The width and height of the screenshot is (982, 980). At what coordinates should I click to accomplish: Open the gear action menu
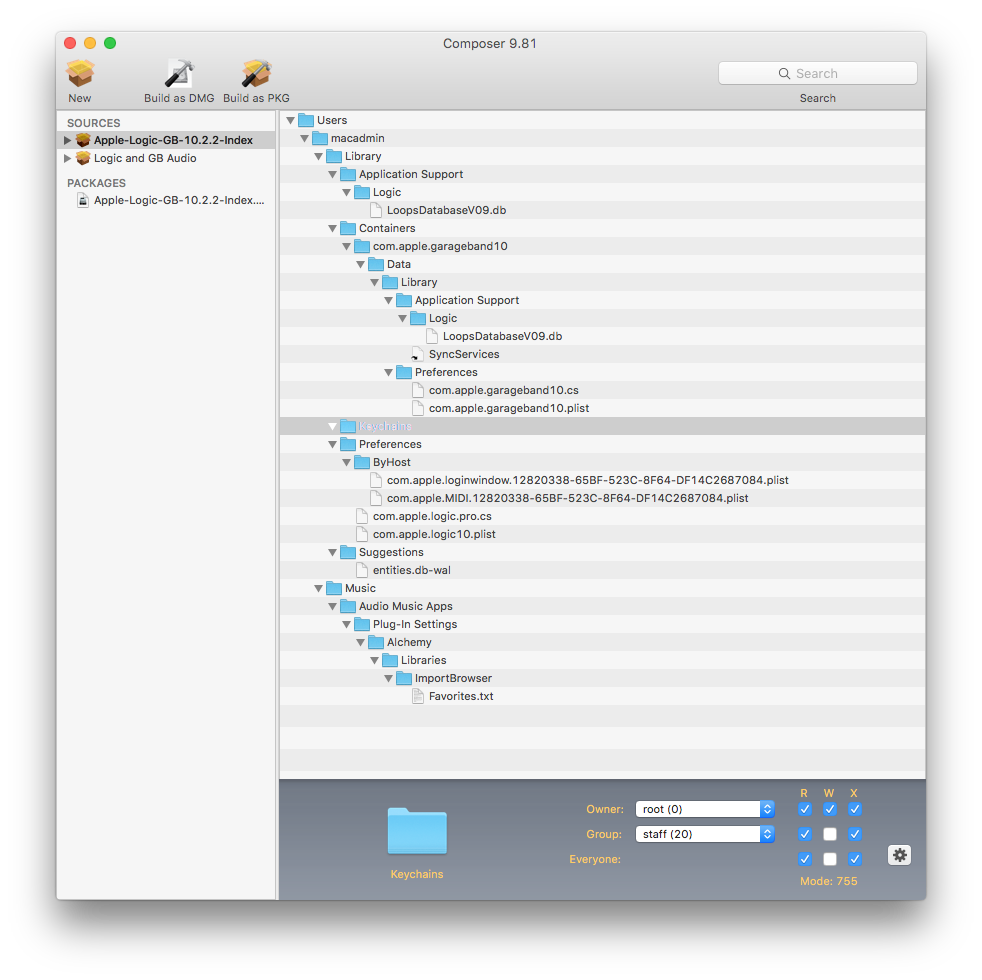[x=899, y=855]
